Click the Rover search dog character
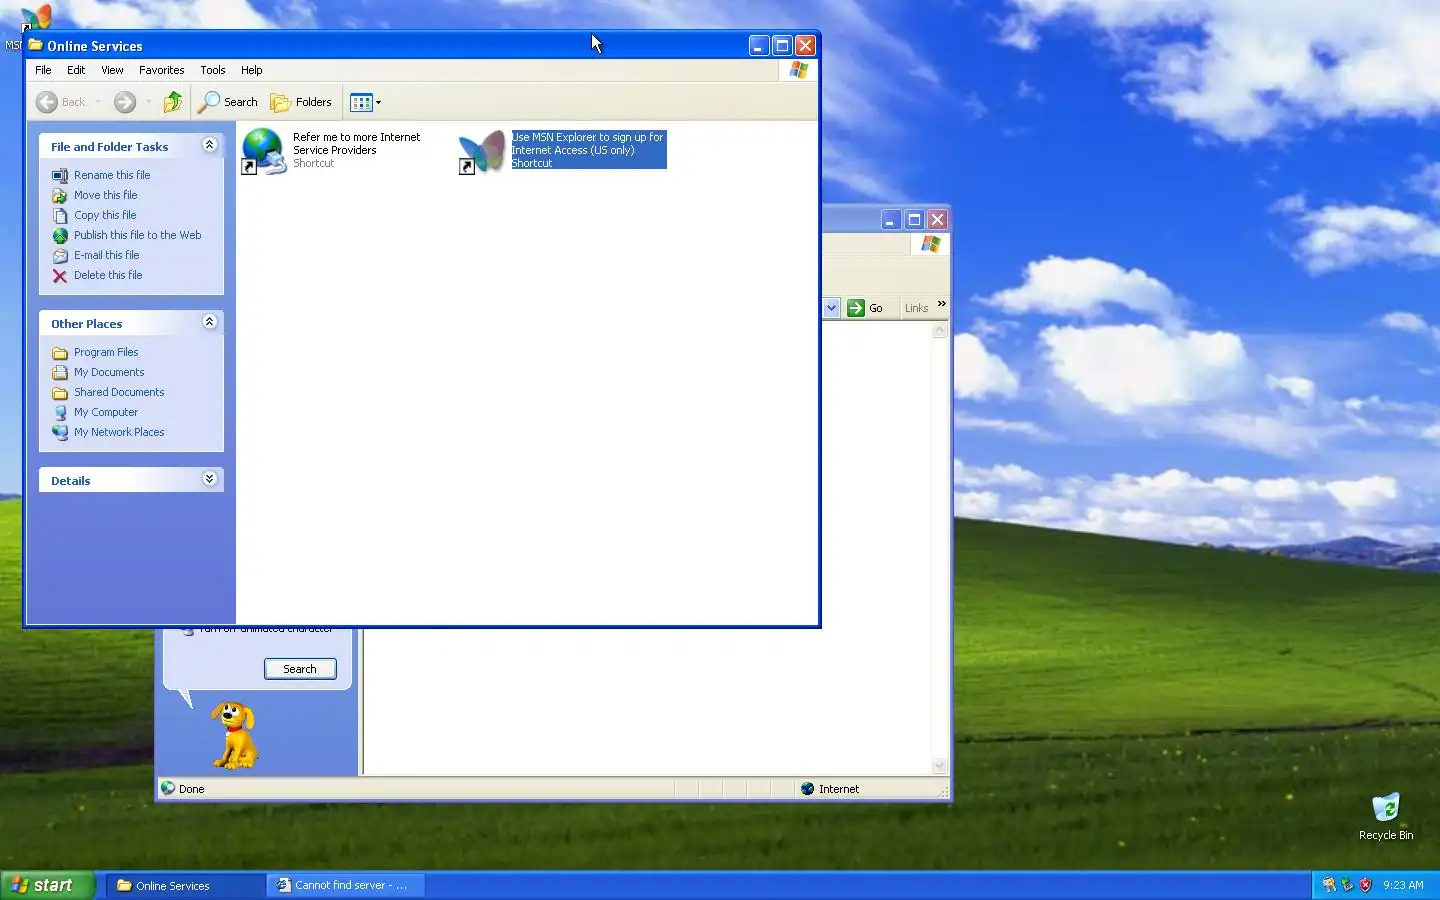1440x900 pixels. [235, 735]
